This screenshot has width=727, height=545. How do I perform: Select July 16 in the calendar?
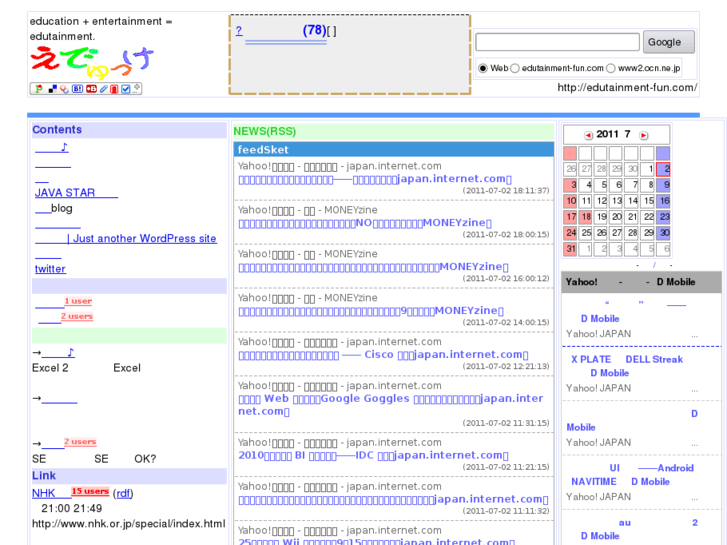pyautogui.click(x=663, y=201)
